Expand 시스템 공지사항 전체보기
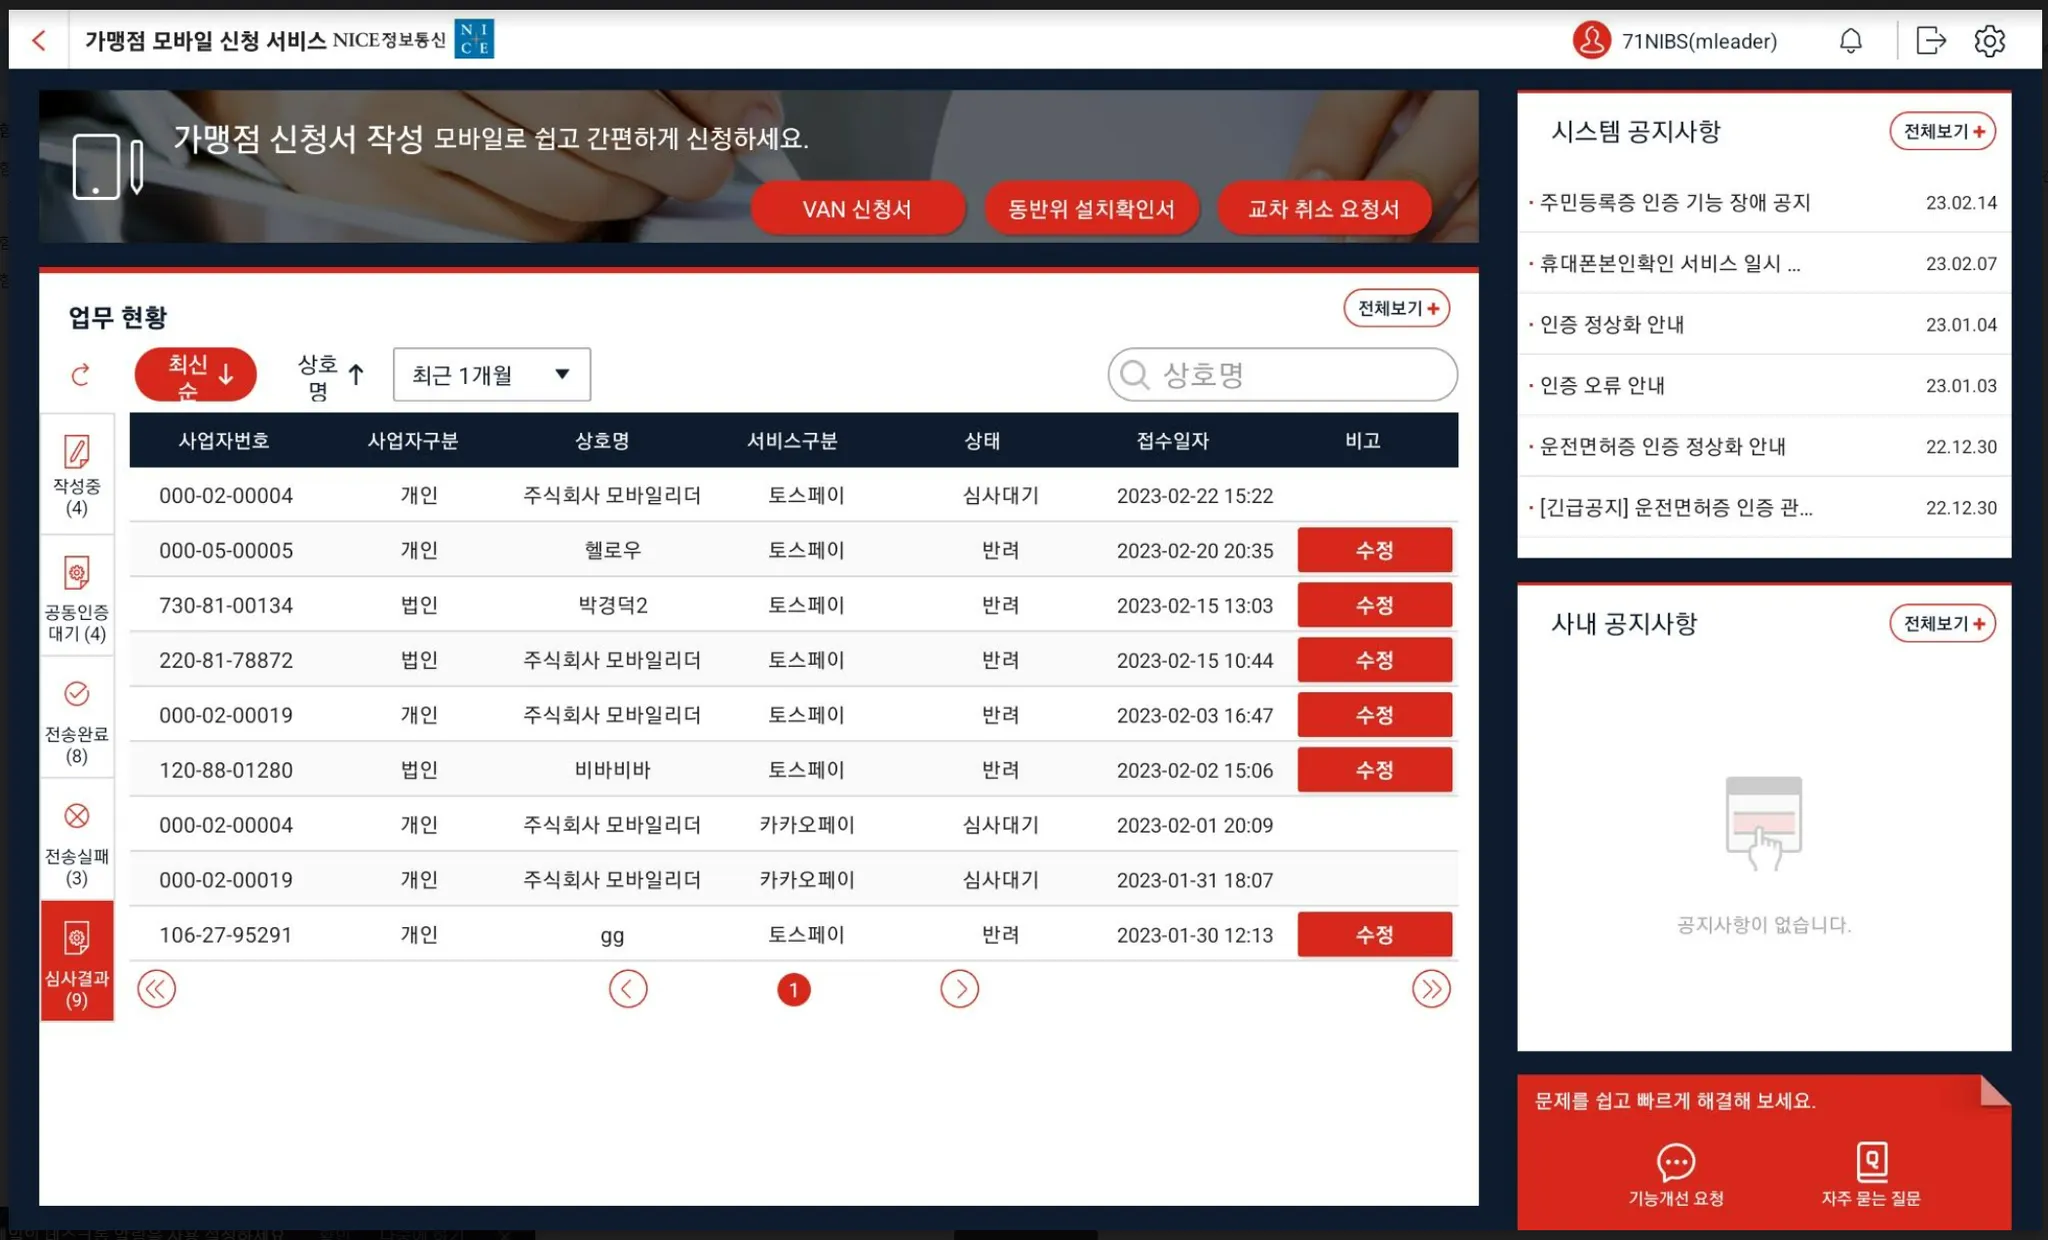Screen dimensions: 2048x1240 click(1942, 132)
